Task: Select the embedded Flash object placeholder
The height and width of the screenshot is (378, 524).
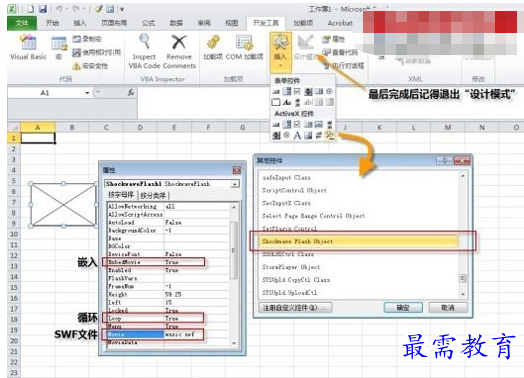Action: click(63, 205)
